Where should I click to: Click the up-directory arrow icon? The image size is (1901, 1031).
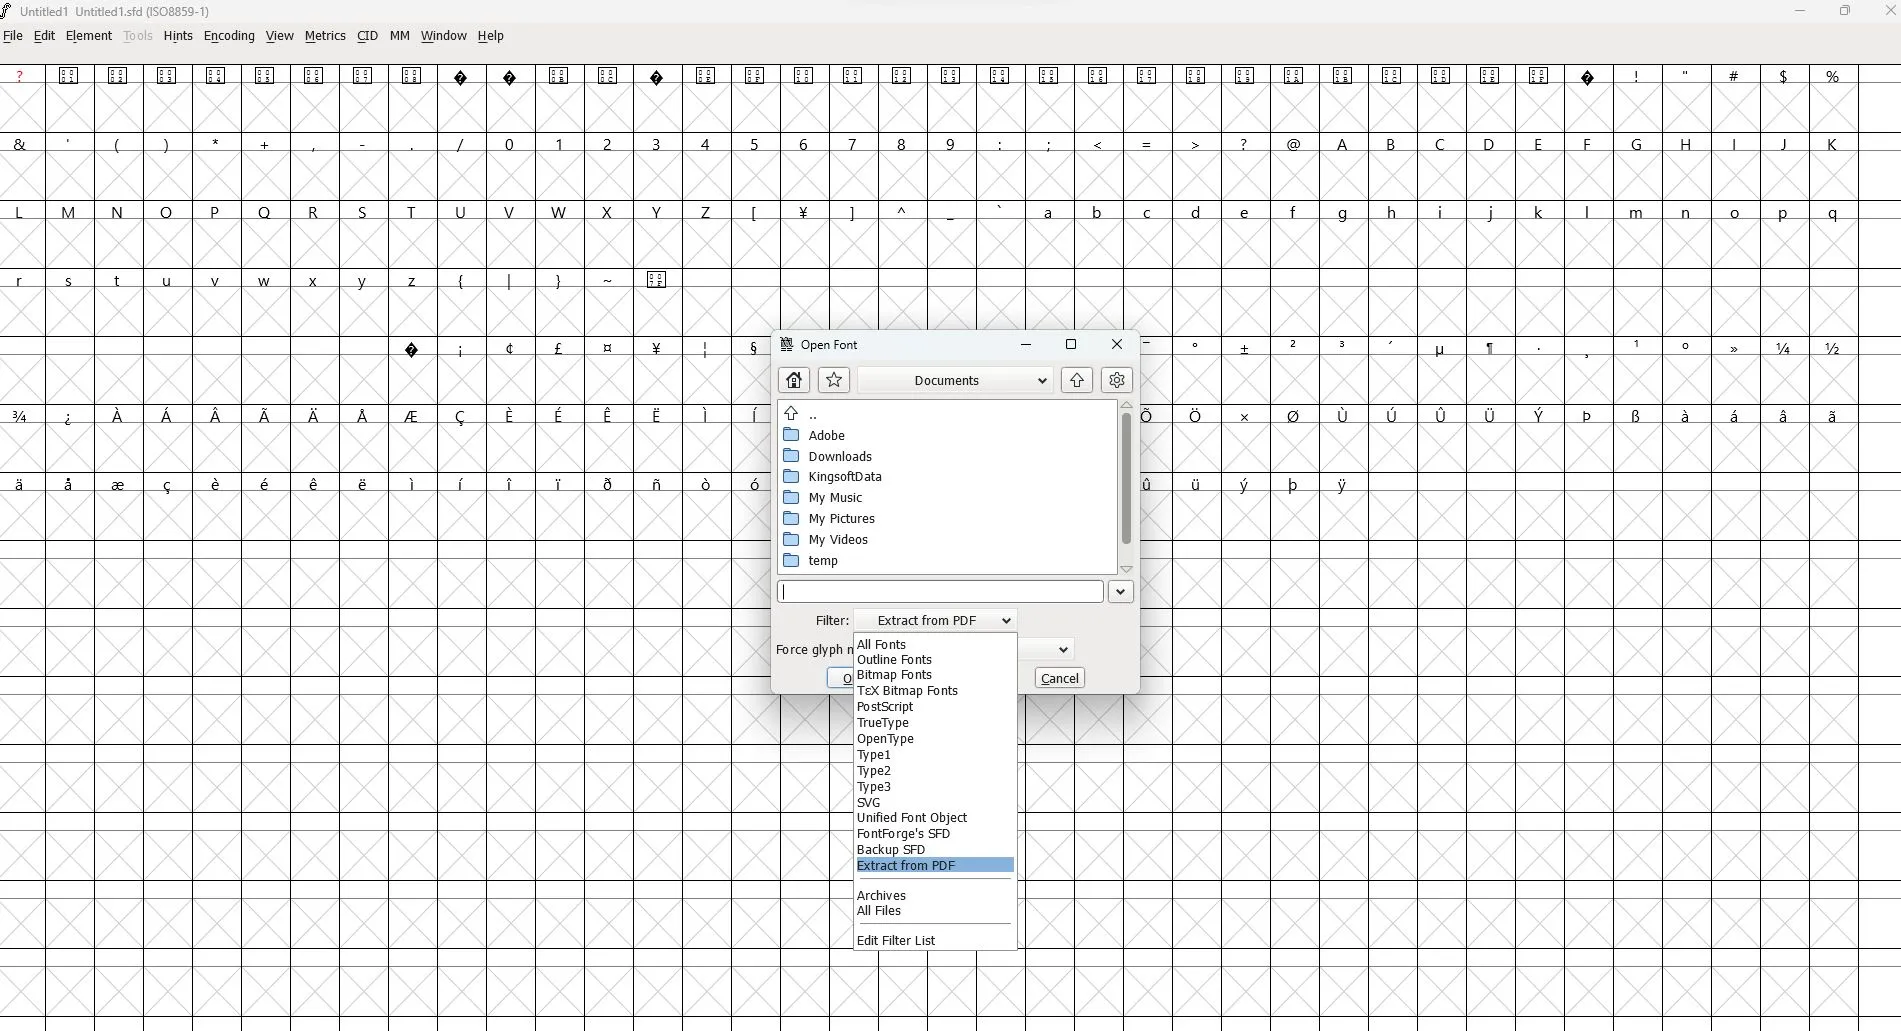click(1077, 380)
